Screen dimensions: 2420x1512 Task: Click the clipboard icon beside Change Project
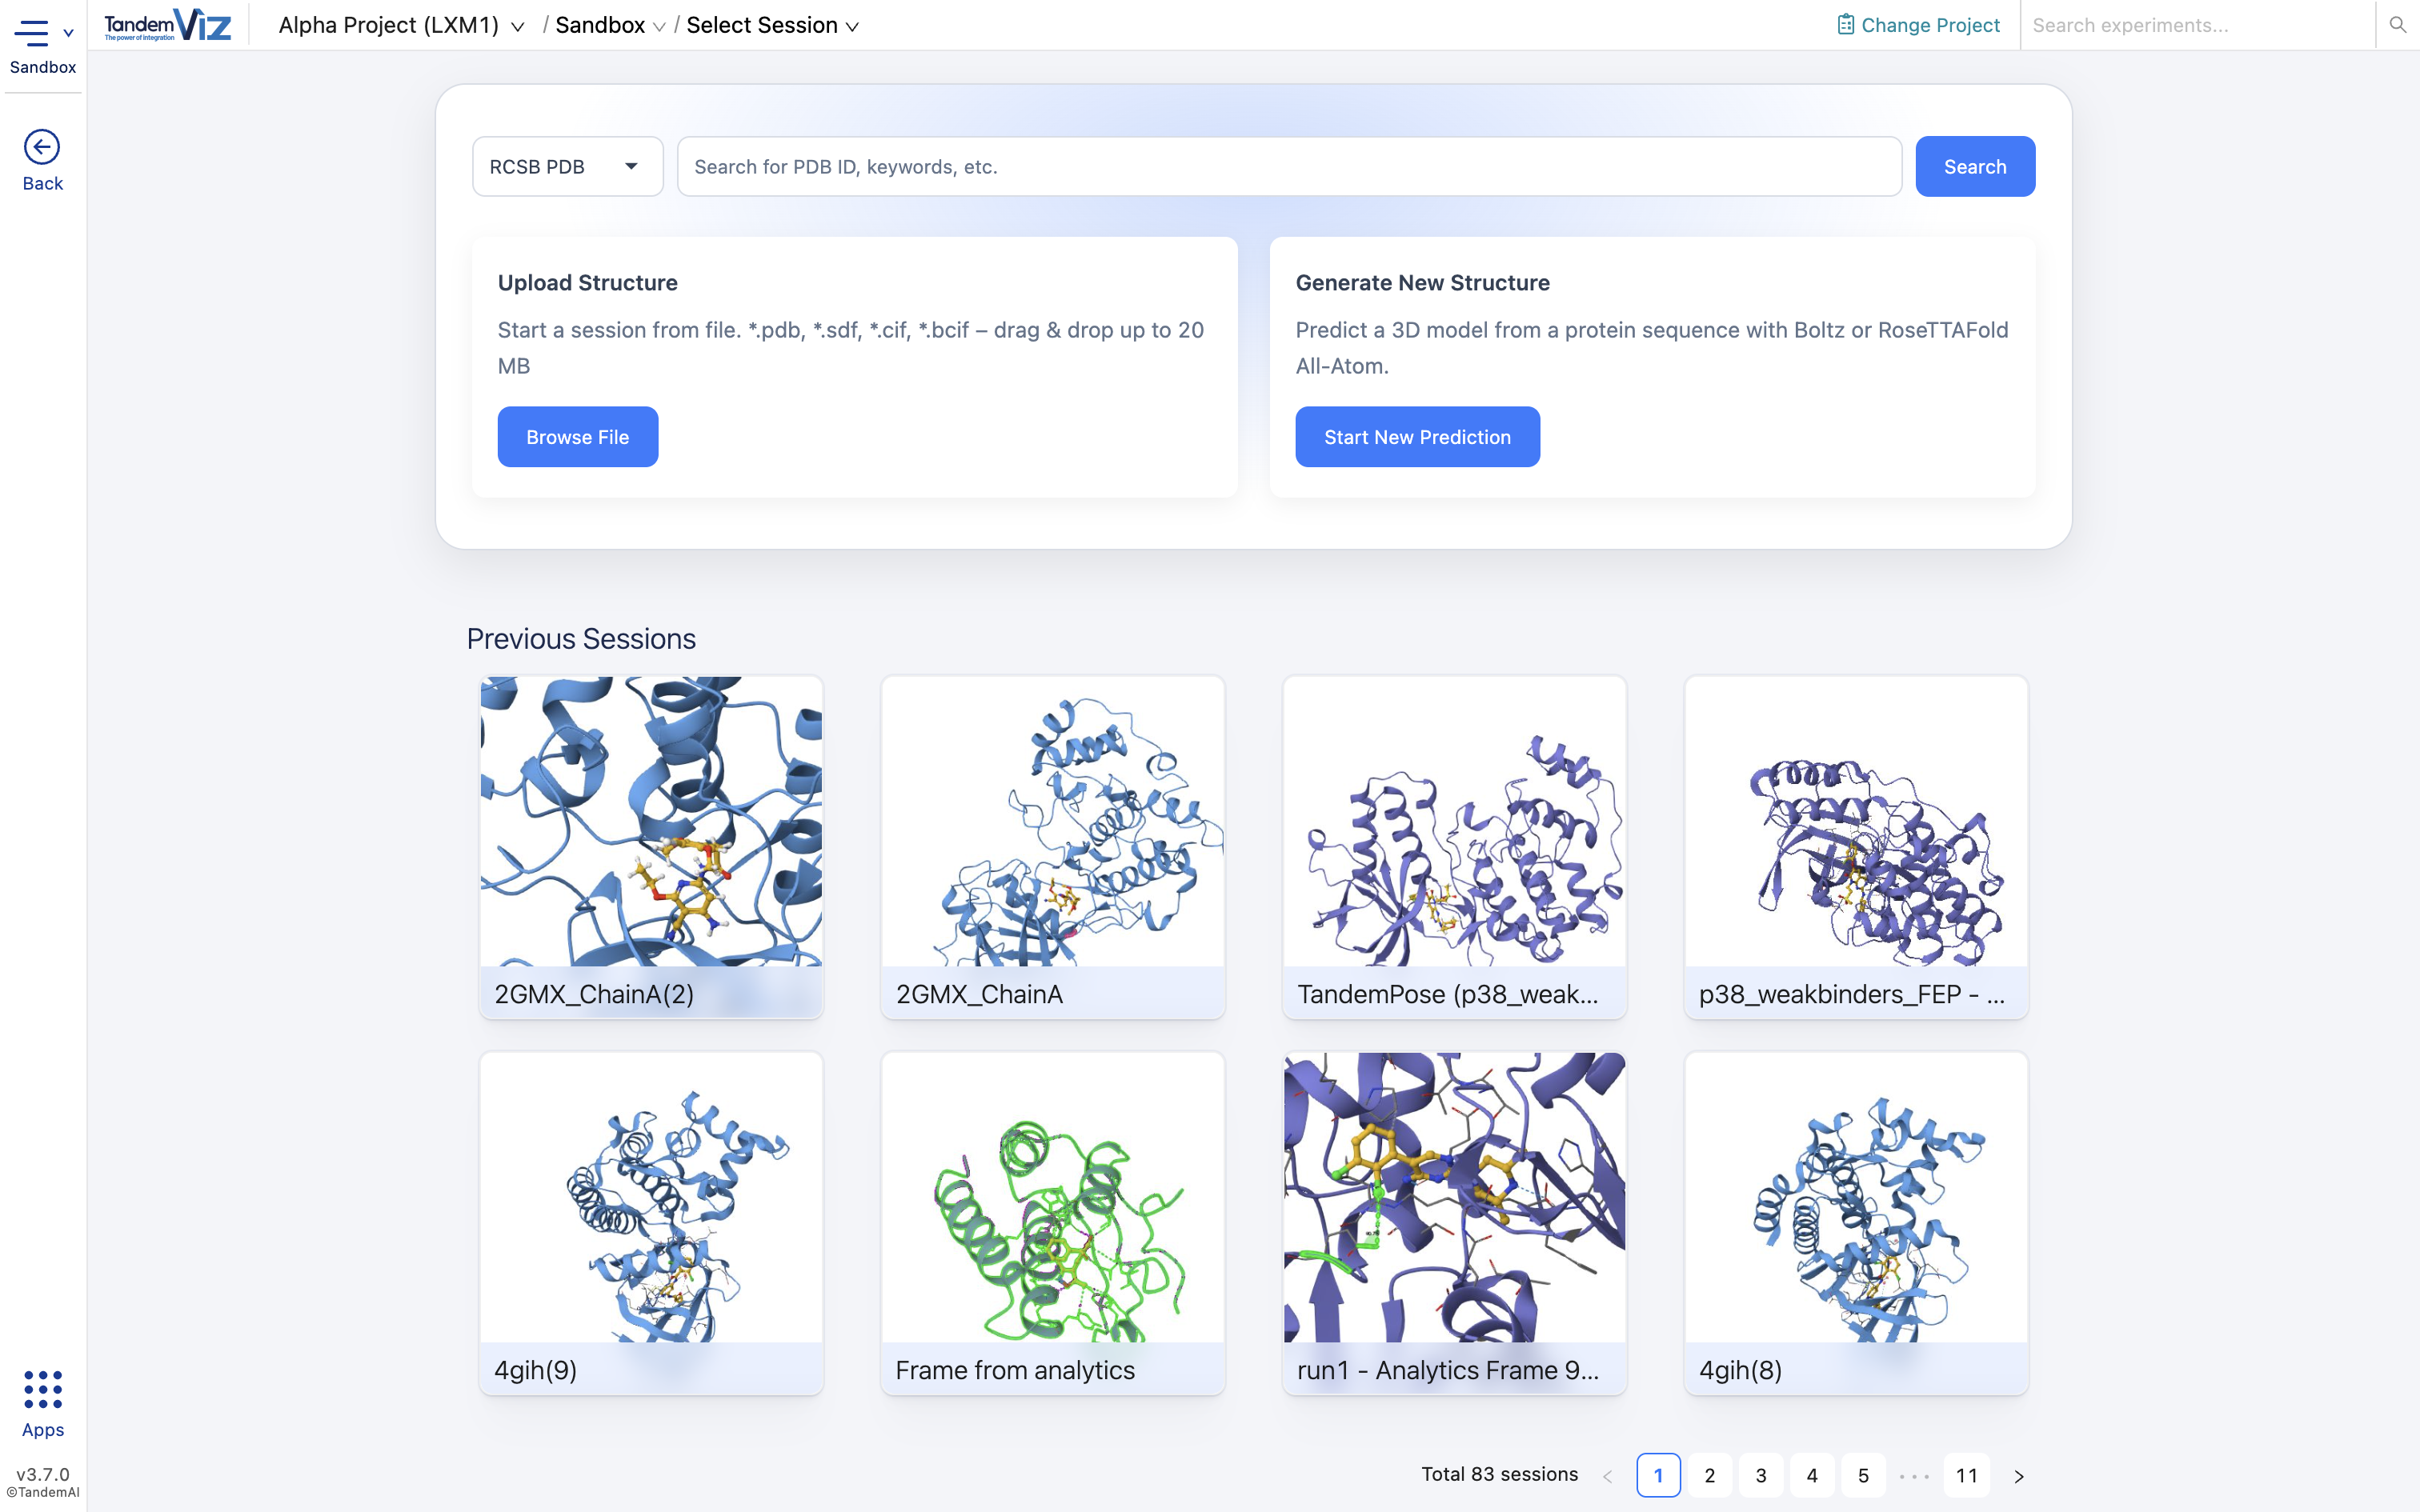point(1846,23)
